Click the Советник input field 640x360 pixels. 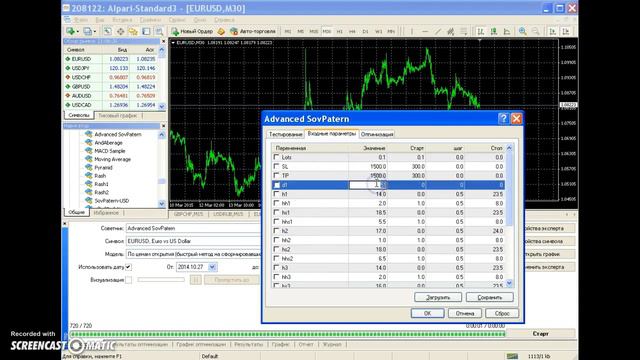[193, 228]
